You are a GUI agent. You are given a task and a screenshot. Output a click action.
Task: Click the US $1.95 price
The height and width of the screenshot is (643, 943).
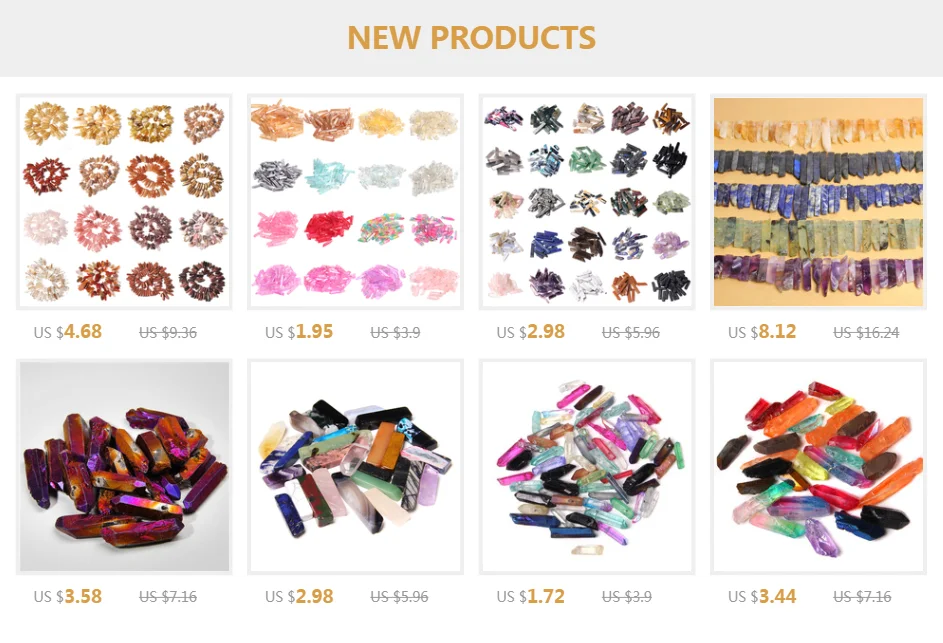tap(299, 331)
